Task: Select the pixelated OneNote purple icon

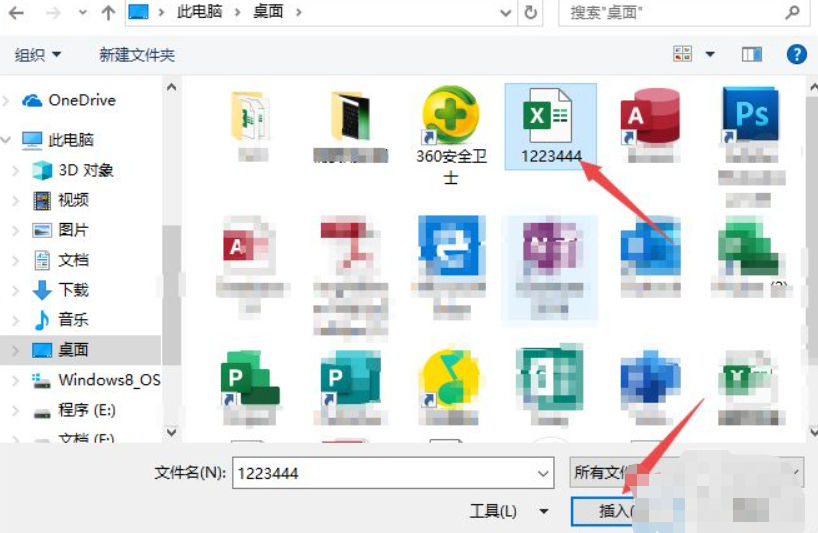Action: [549, 246]
